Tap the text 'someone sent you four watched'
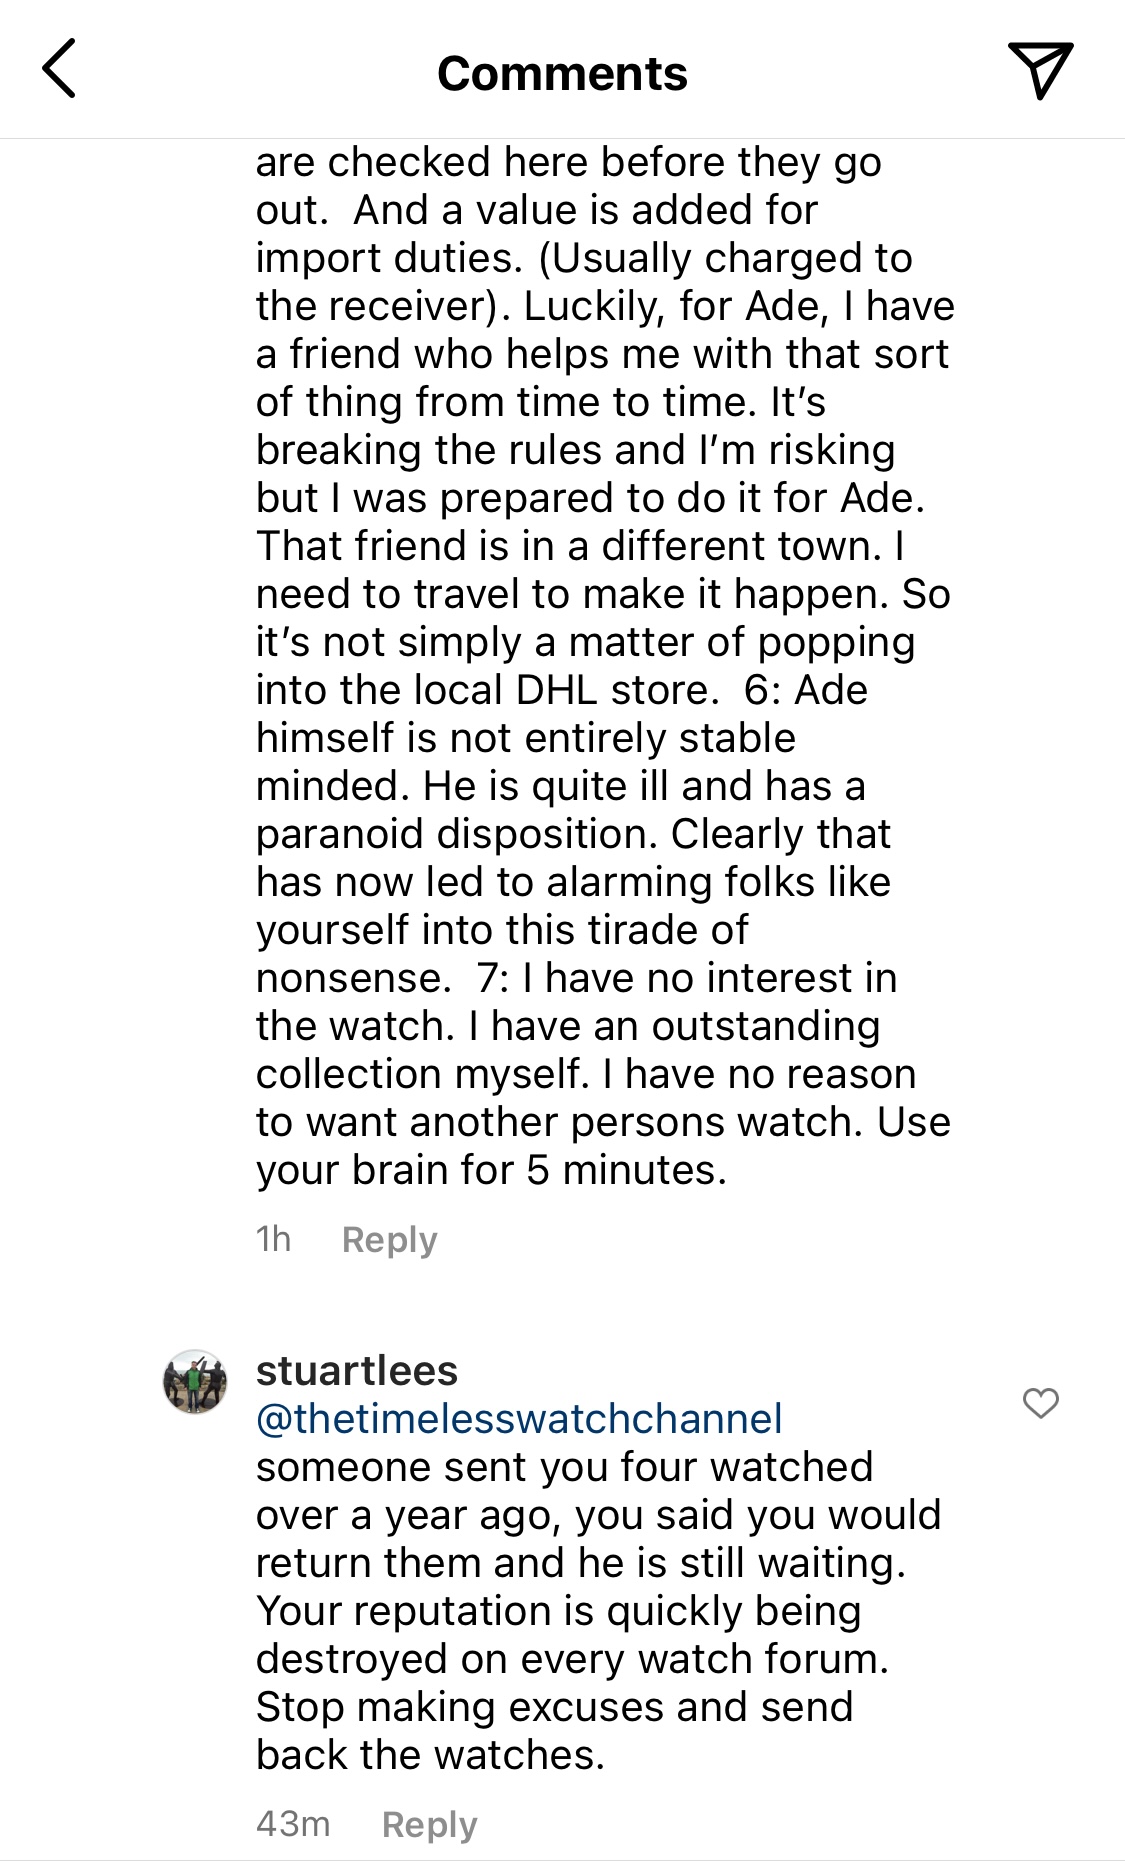The width and height of the screenshot is (1125, 1861). pos(564,1467)
